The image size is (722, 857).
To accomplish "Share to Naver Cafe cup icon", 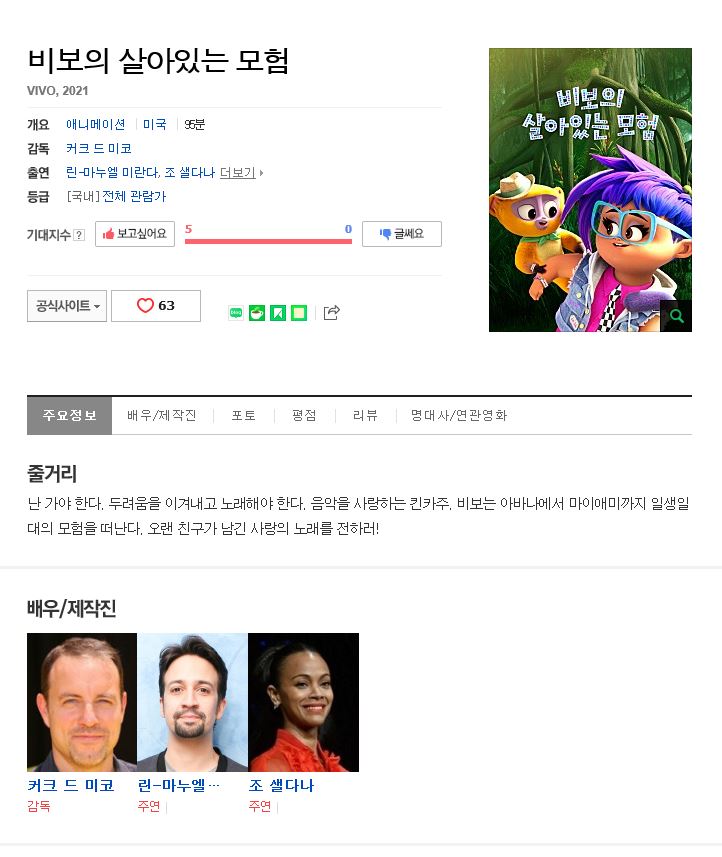I will point(257,313).
